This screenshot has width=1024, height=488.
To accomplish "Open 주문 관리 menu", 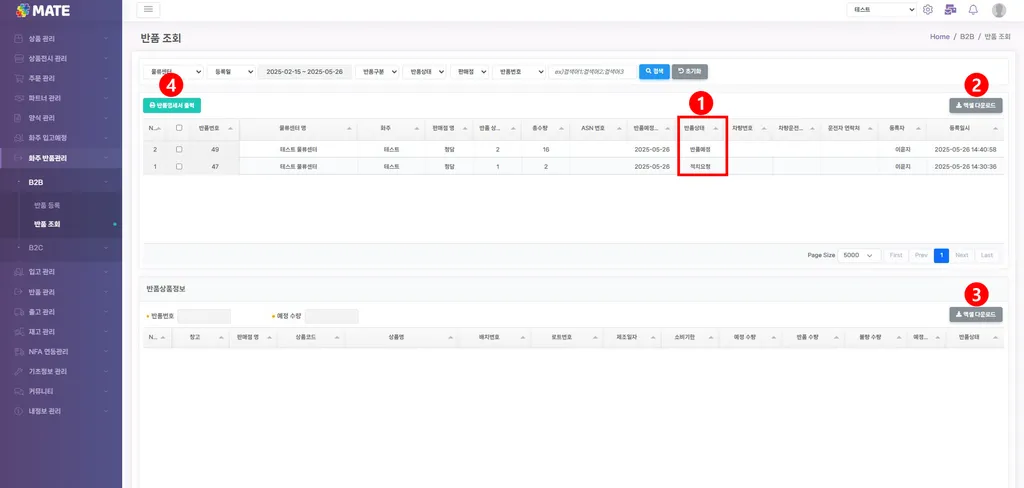I will pos(61,78).
